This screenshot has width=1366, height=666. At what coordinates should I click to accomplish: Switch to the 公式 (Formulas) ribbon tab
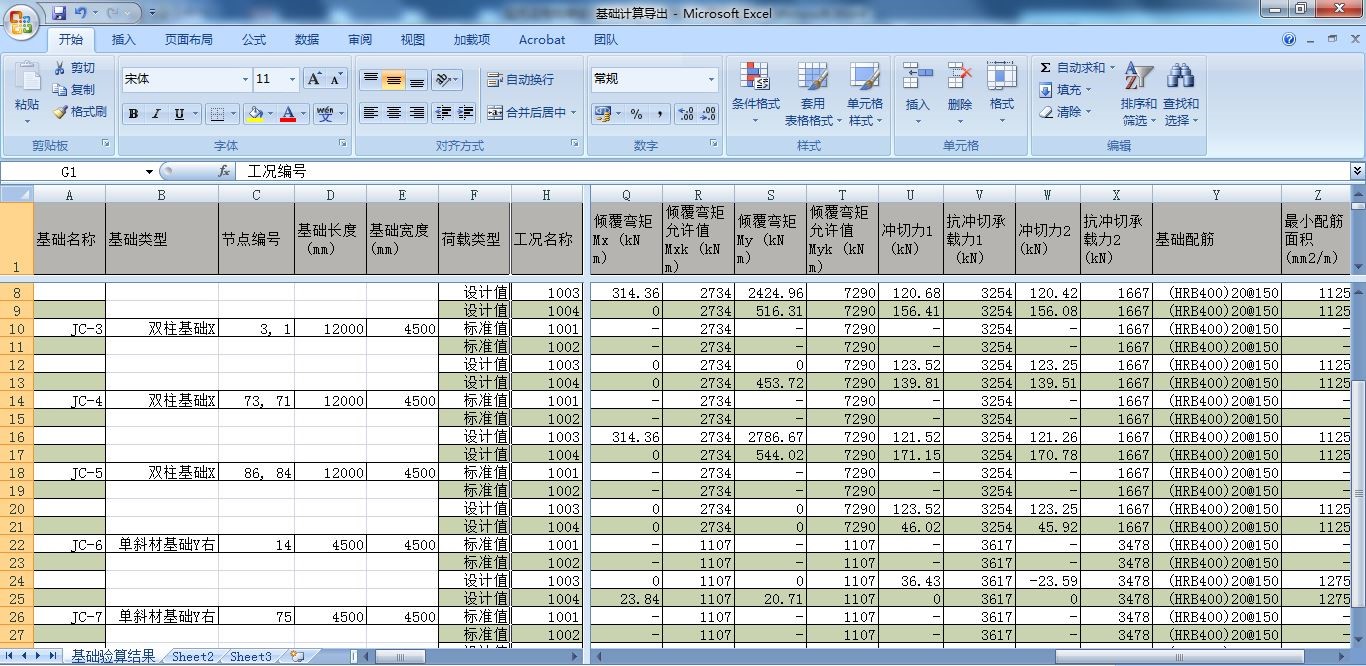[x=254, y=40]
